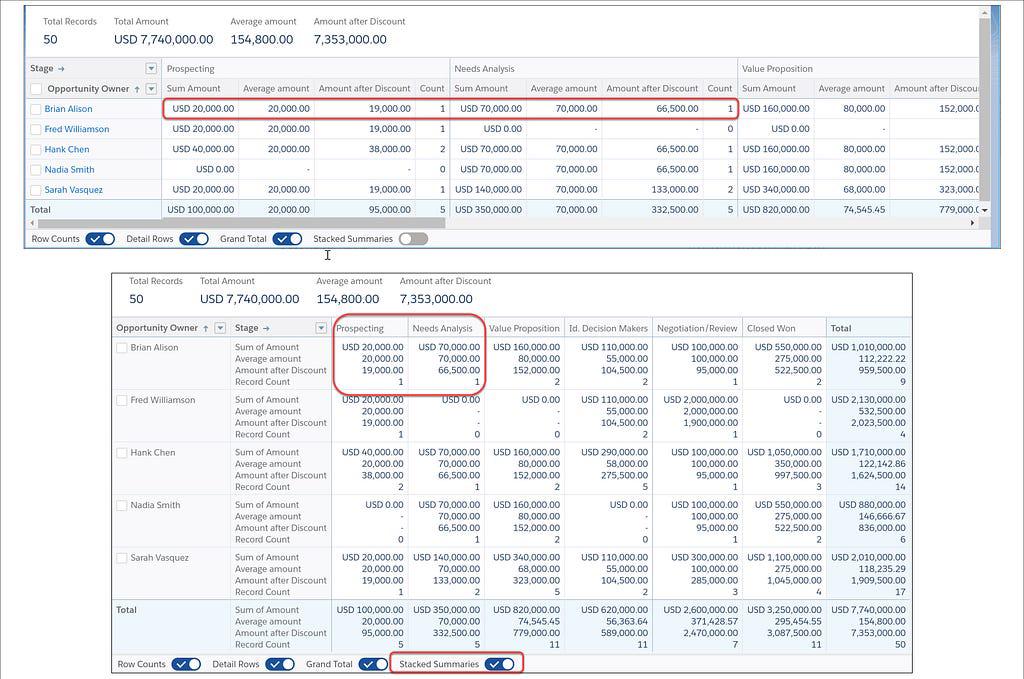
Task: Click the Stage arrow icon in bottom report header
Action: click(267, 328)
